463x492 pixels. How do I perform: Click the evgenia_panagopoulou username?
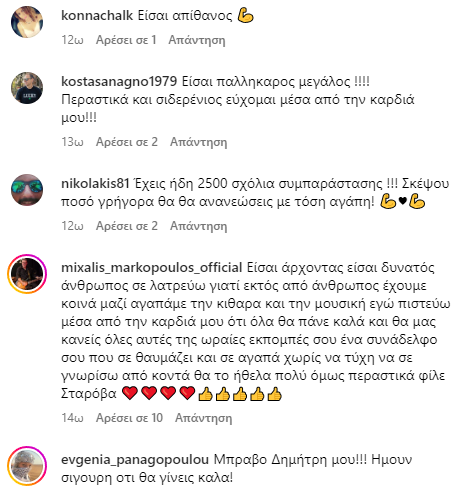[x=135, y=459]
